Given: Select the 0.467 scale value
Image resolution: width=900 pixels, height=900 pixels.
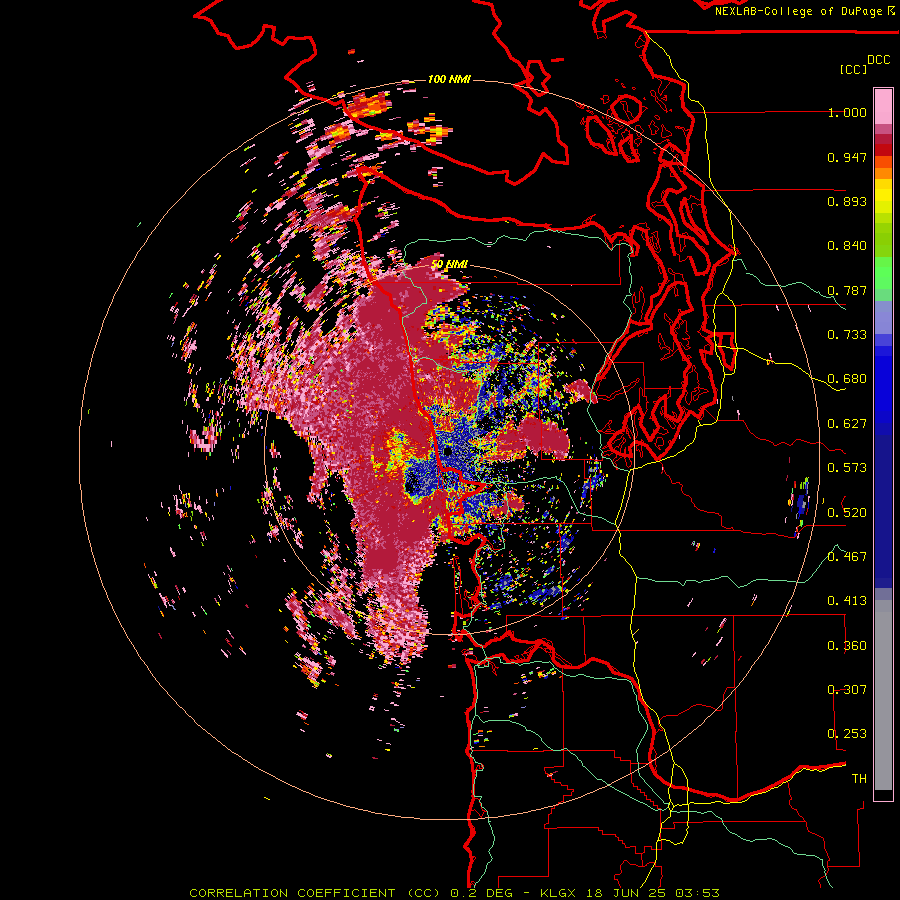Looking at the screenshot, I should (x=847, y=557).
